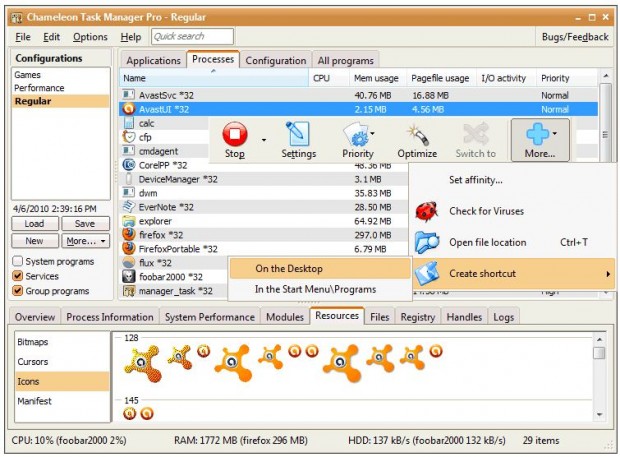The height and width of the screenshot is (457, 620).
Task: Open the Registry tab
Action: 418,317
